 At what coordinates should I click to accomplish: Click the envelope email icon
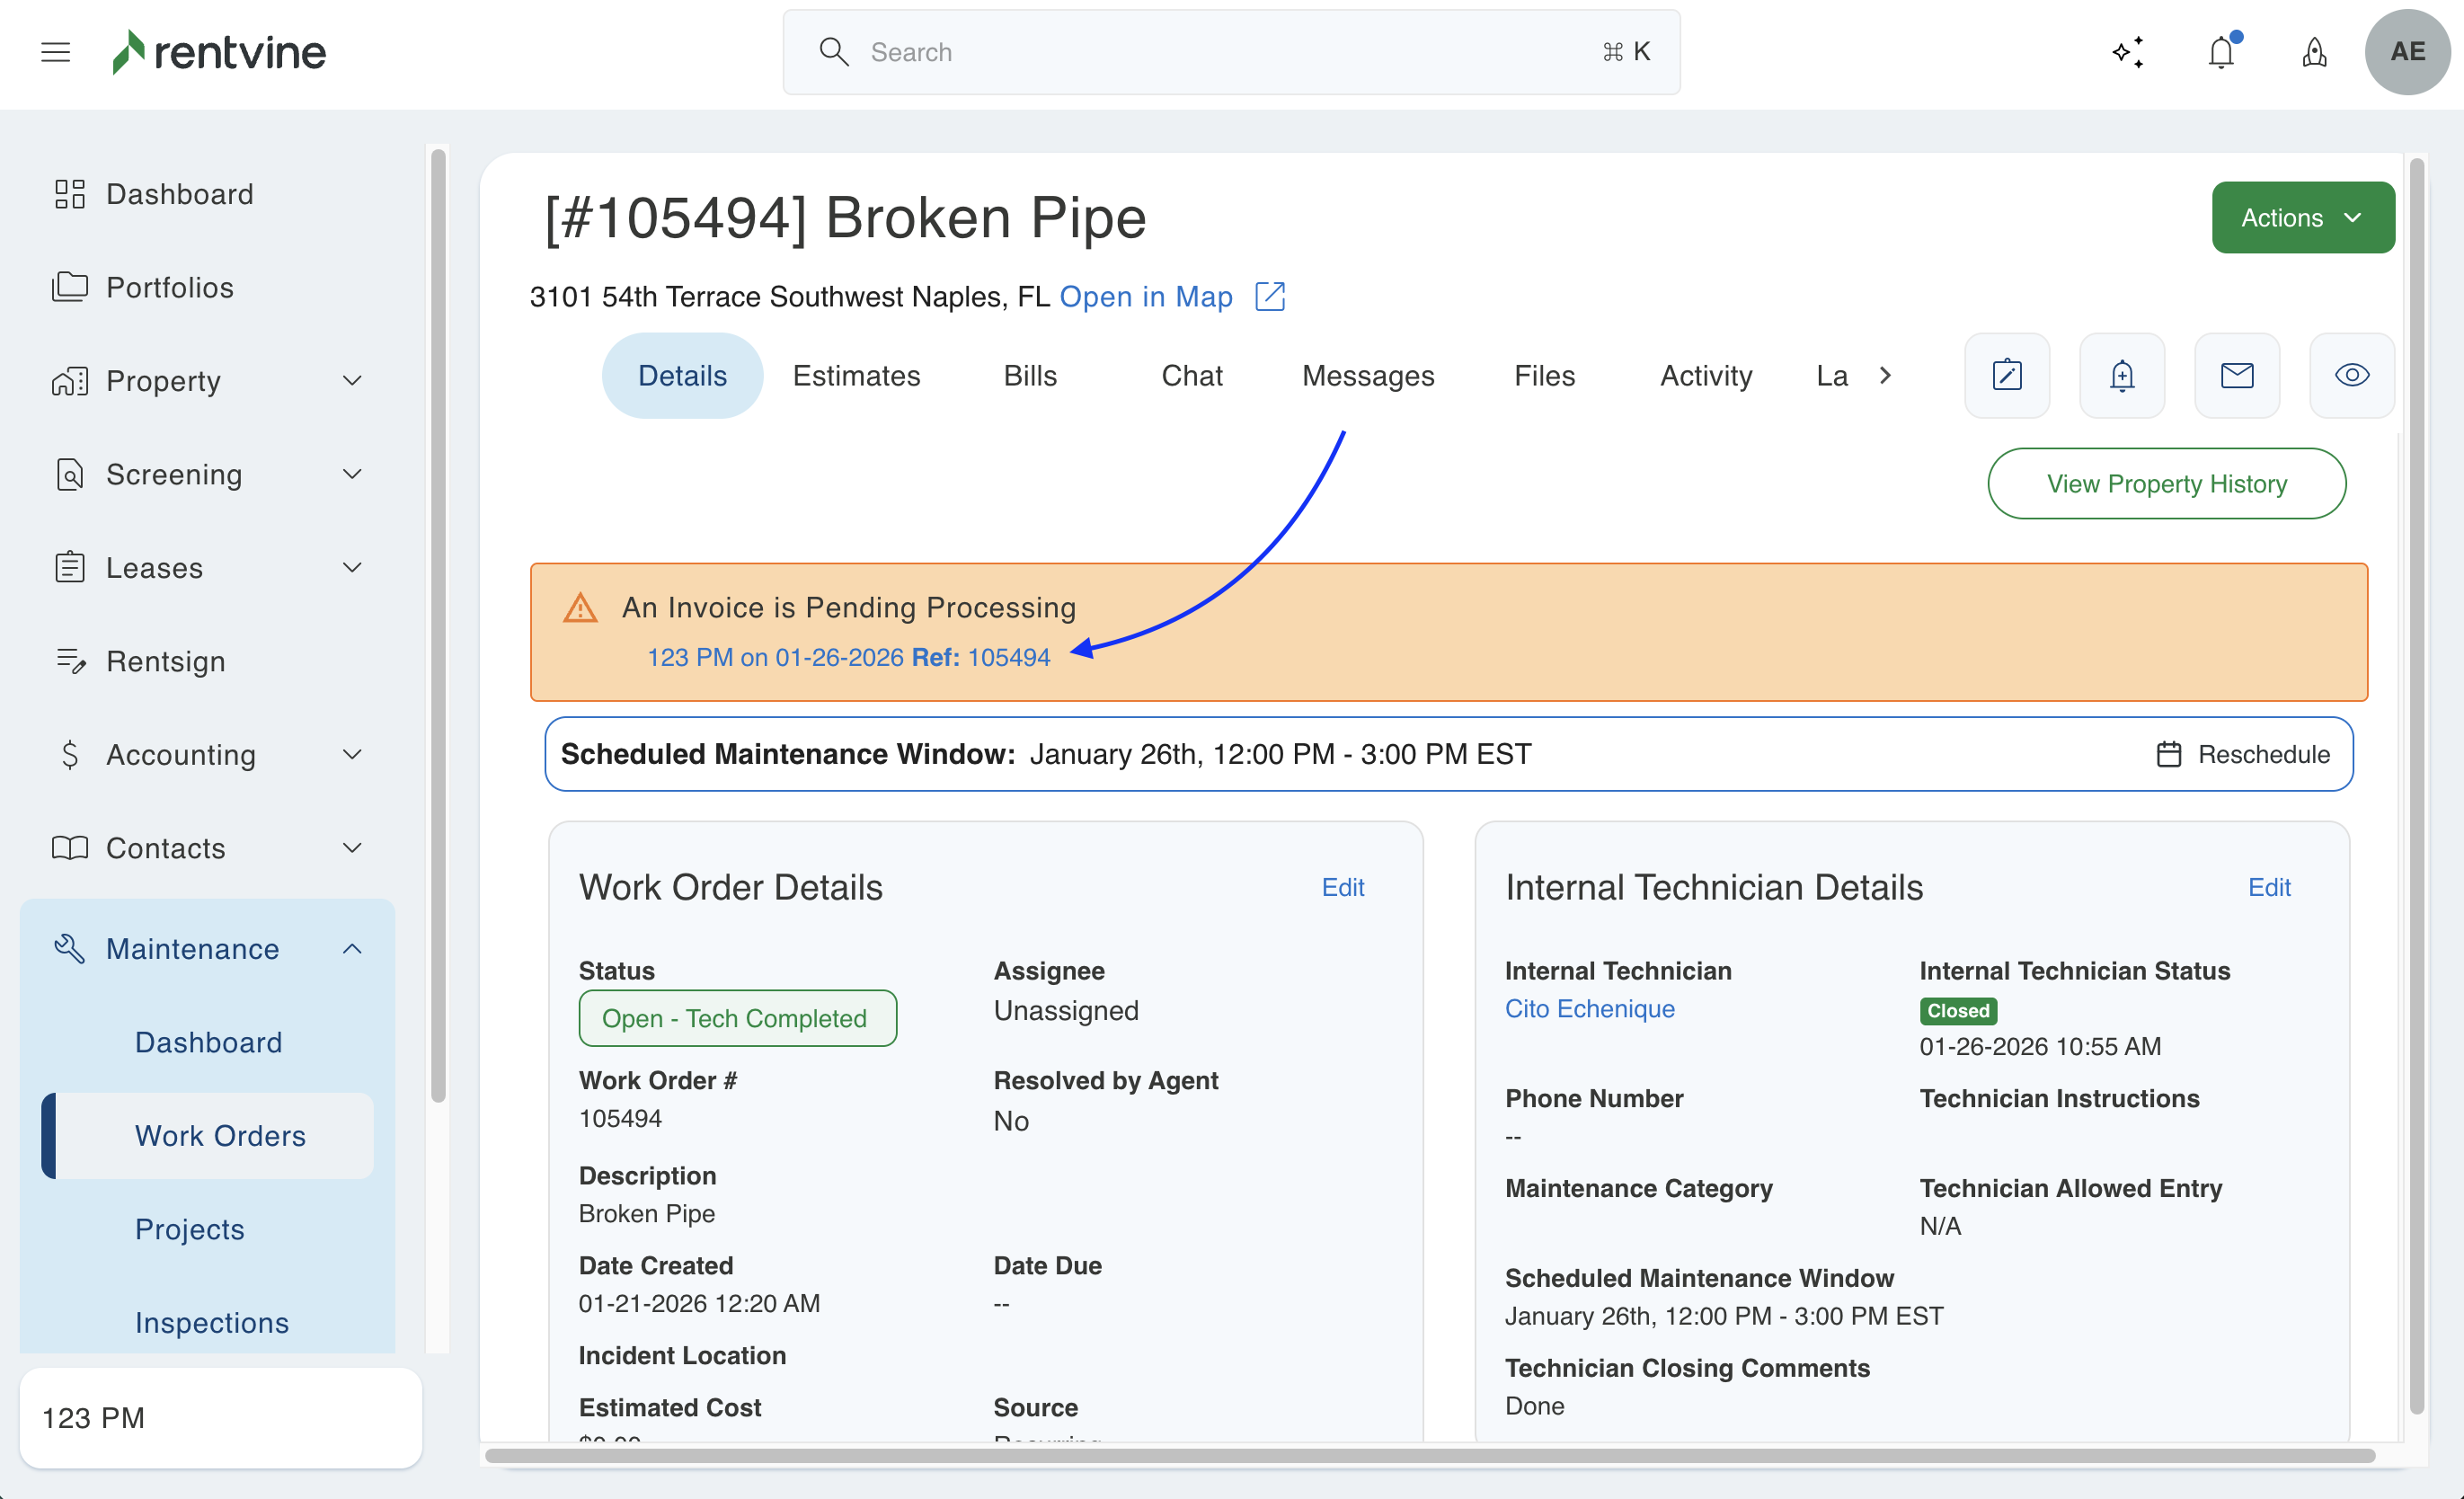point(2237,376)
